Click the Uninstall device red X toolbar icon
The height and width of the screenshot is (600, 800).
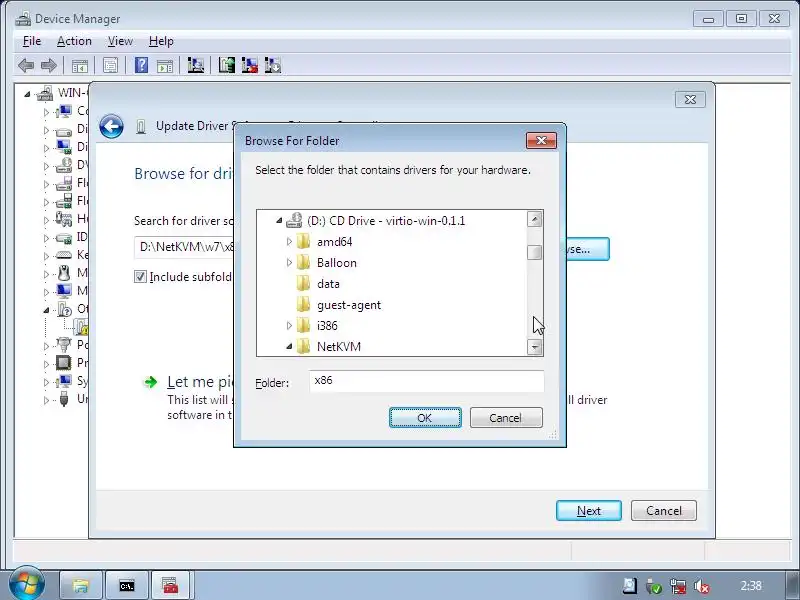pyautogui.click(x=249, y=65)
